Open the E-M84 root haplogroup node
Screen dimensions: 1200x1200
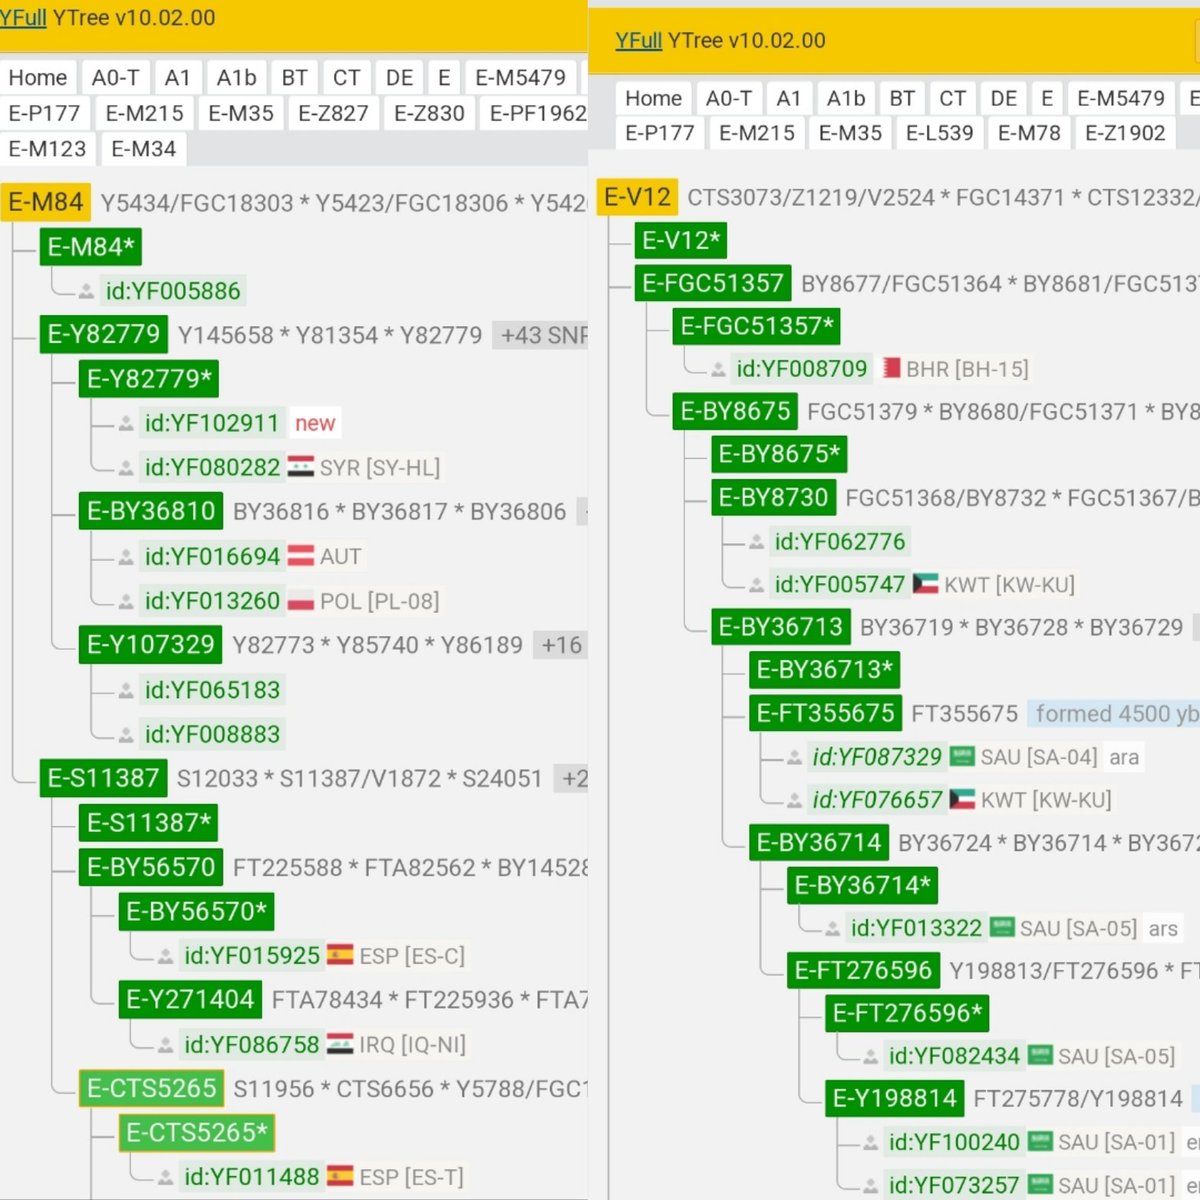(x=45, y=203)
